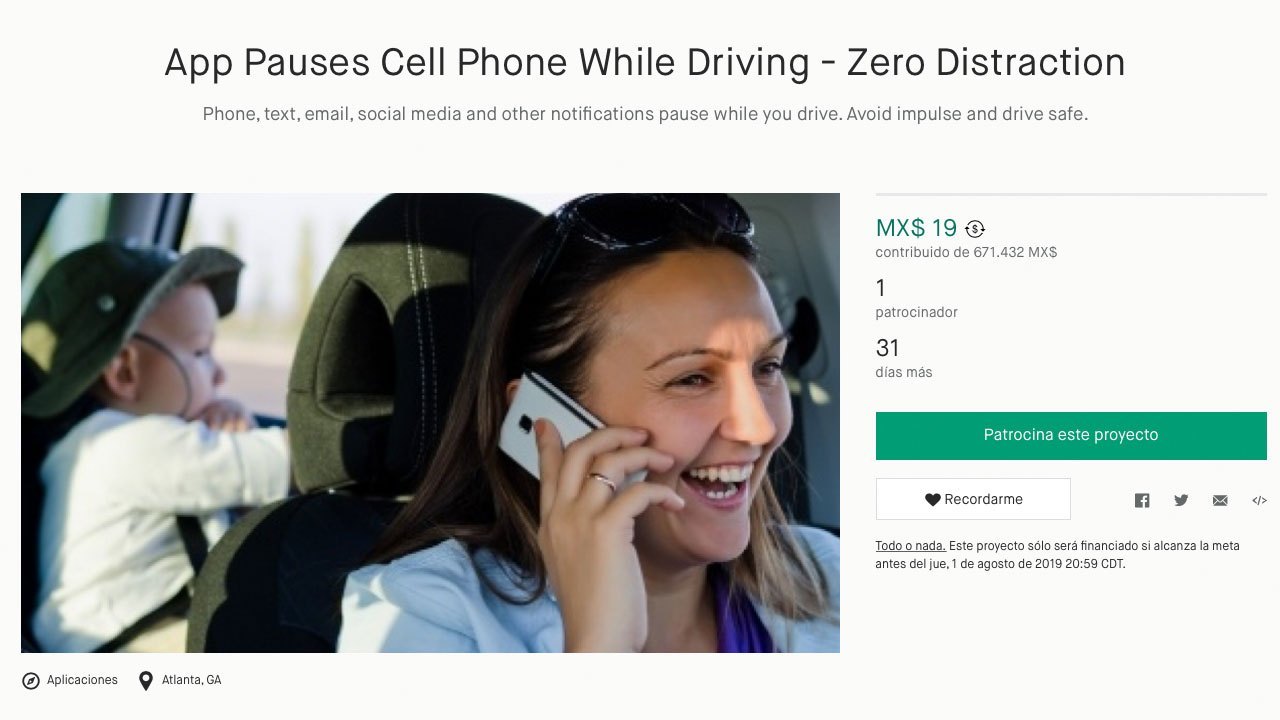The width and height of the screenshot is (1280, 720).
Task: Open the Aplicaciones category link
Action: coord(83,680)
